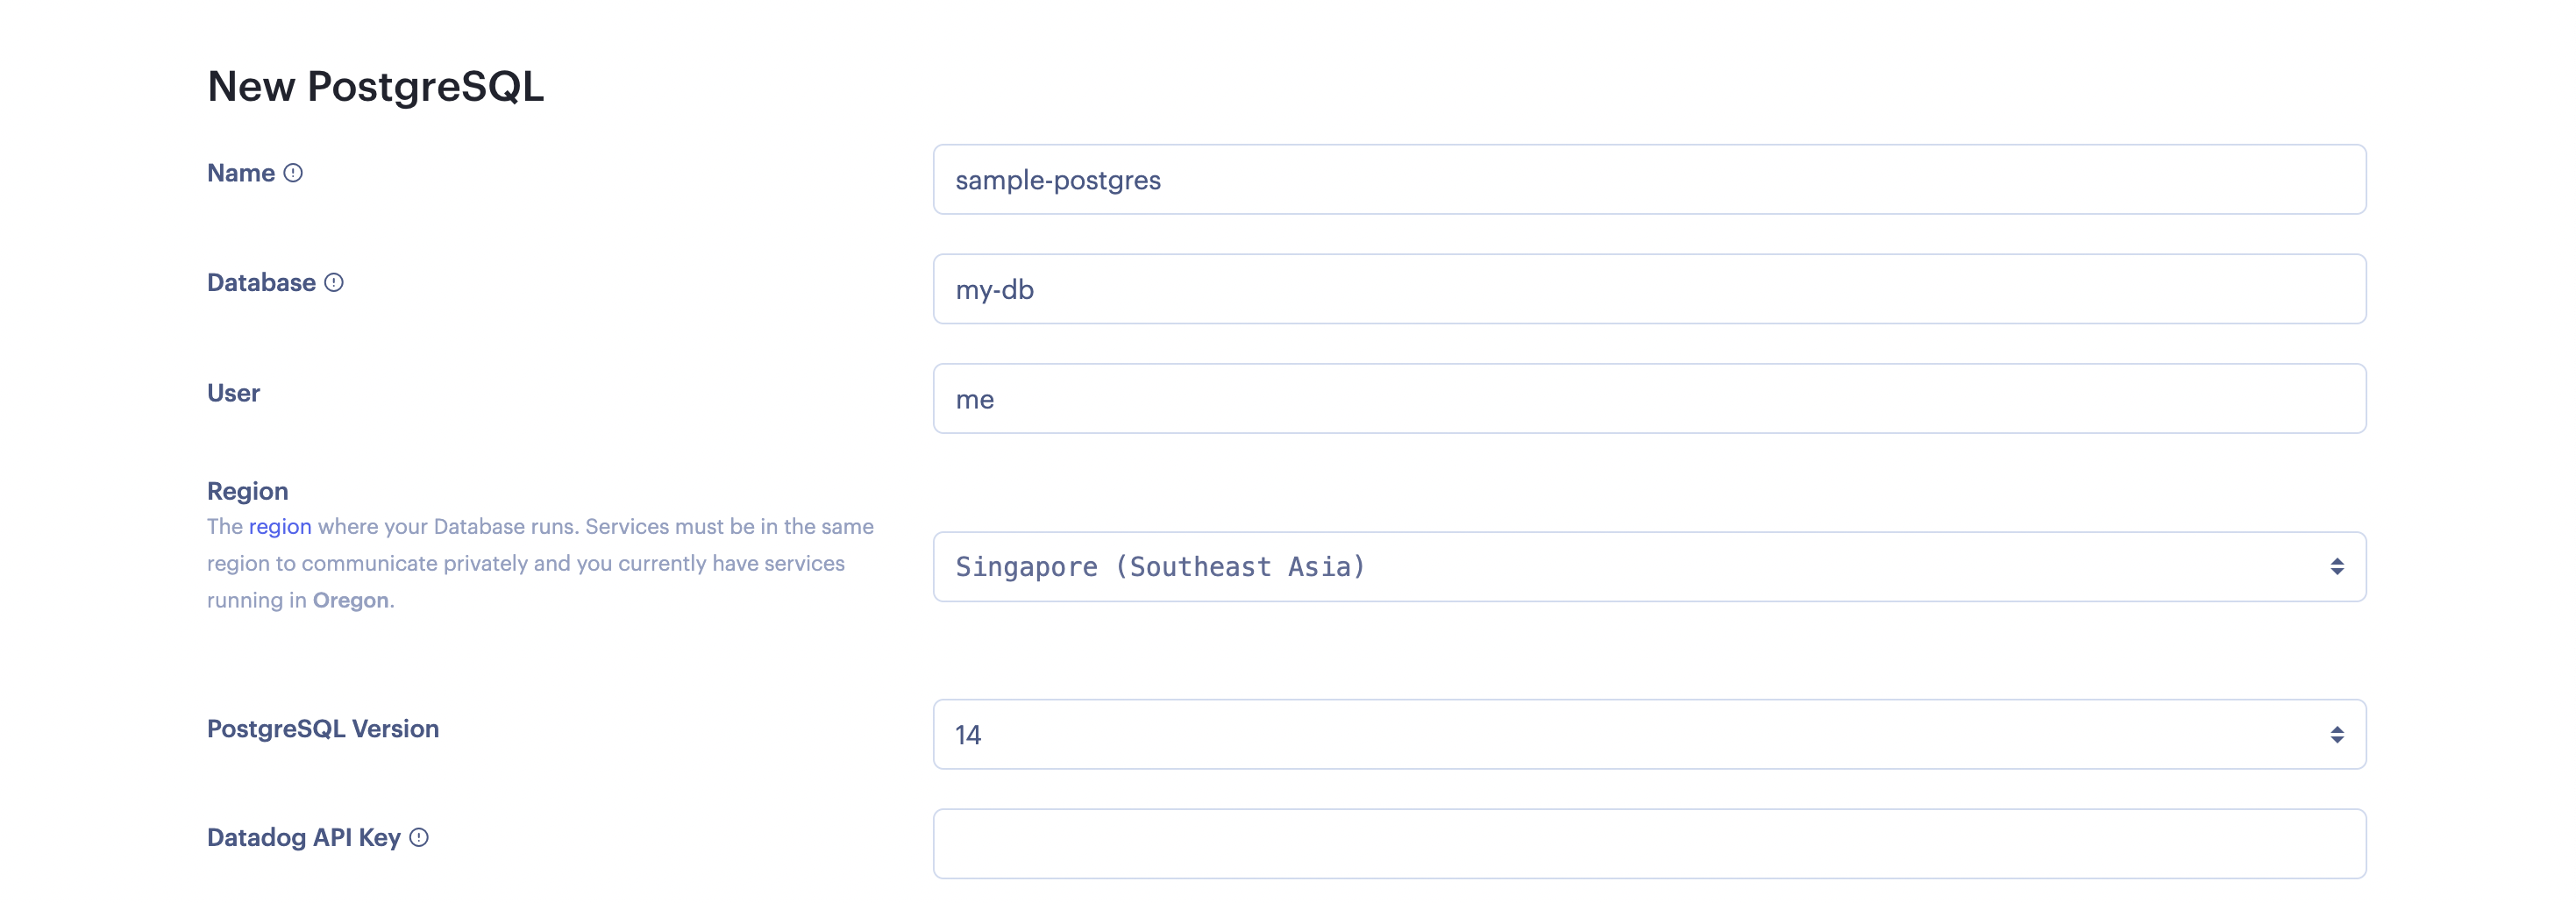Image resolution: width=2576 pixels, height=903 pixels.
Task: Click the "PostgreSQL Version" label
Action: [322, 729]
